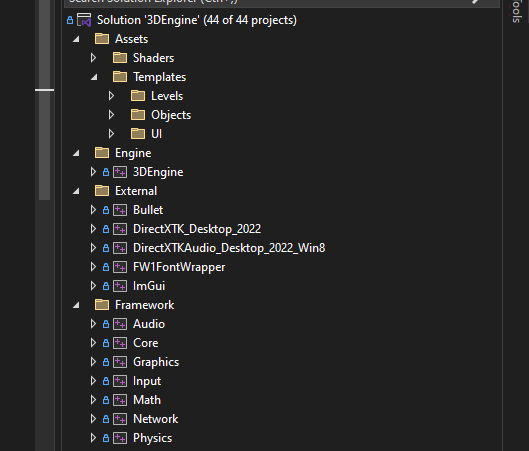The width and height of the screenshot is (529, 451).
Task: Expand the FW1FontWrapper project node
Action: click(x=93, y=267)
